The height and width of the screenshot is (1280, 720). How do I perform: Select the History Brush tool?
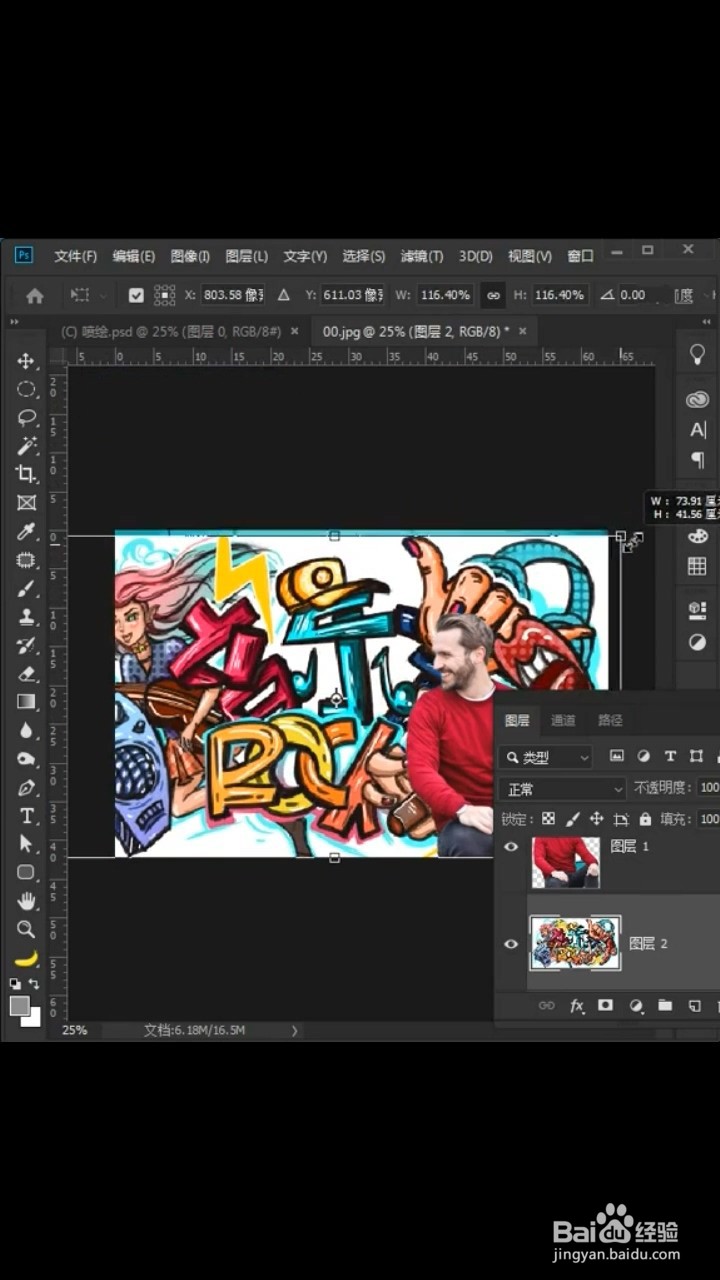pyautogui.click(x=26, y=645)
